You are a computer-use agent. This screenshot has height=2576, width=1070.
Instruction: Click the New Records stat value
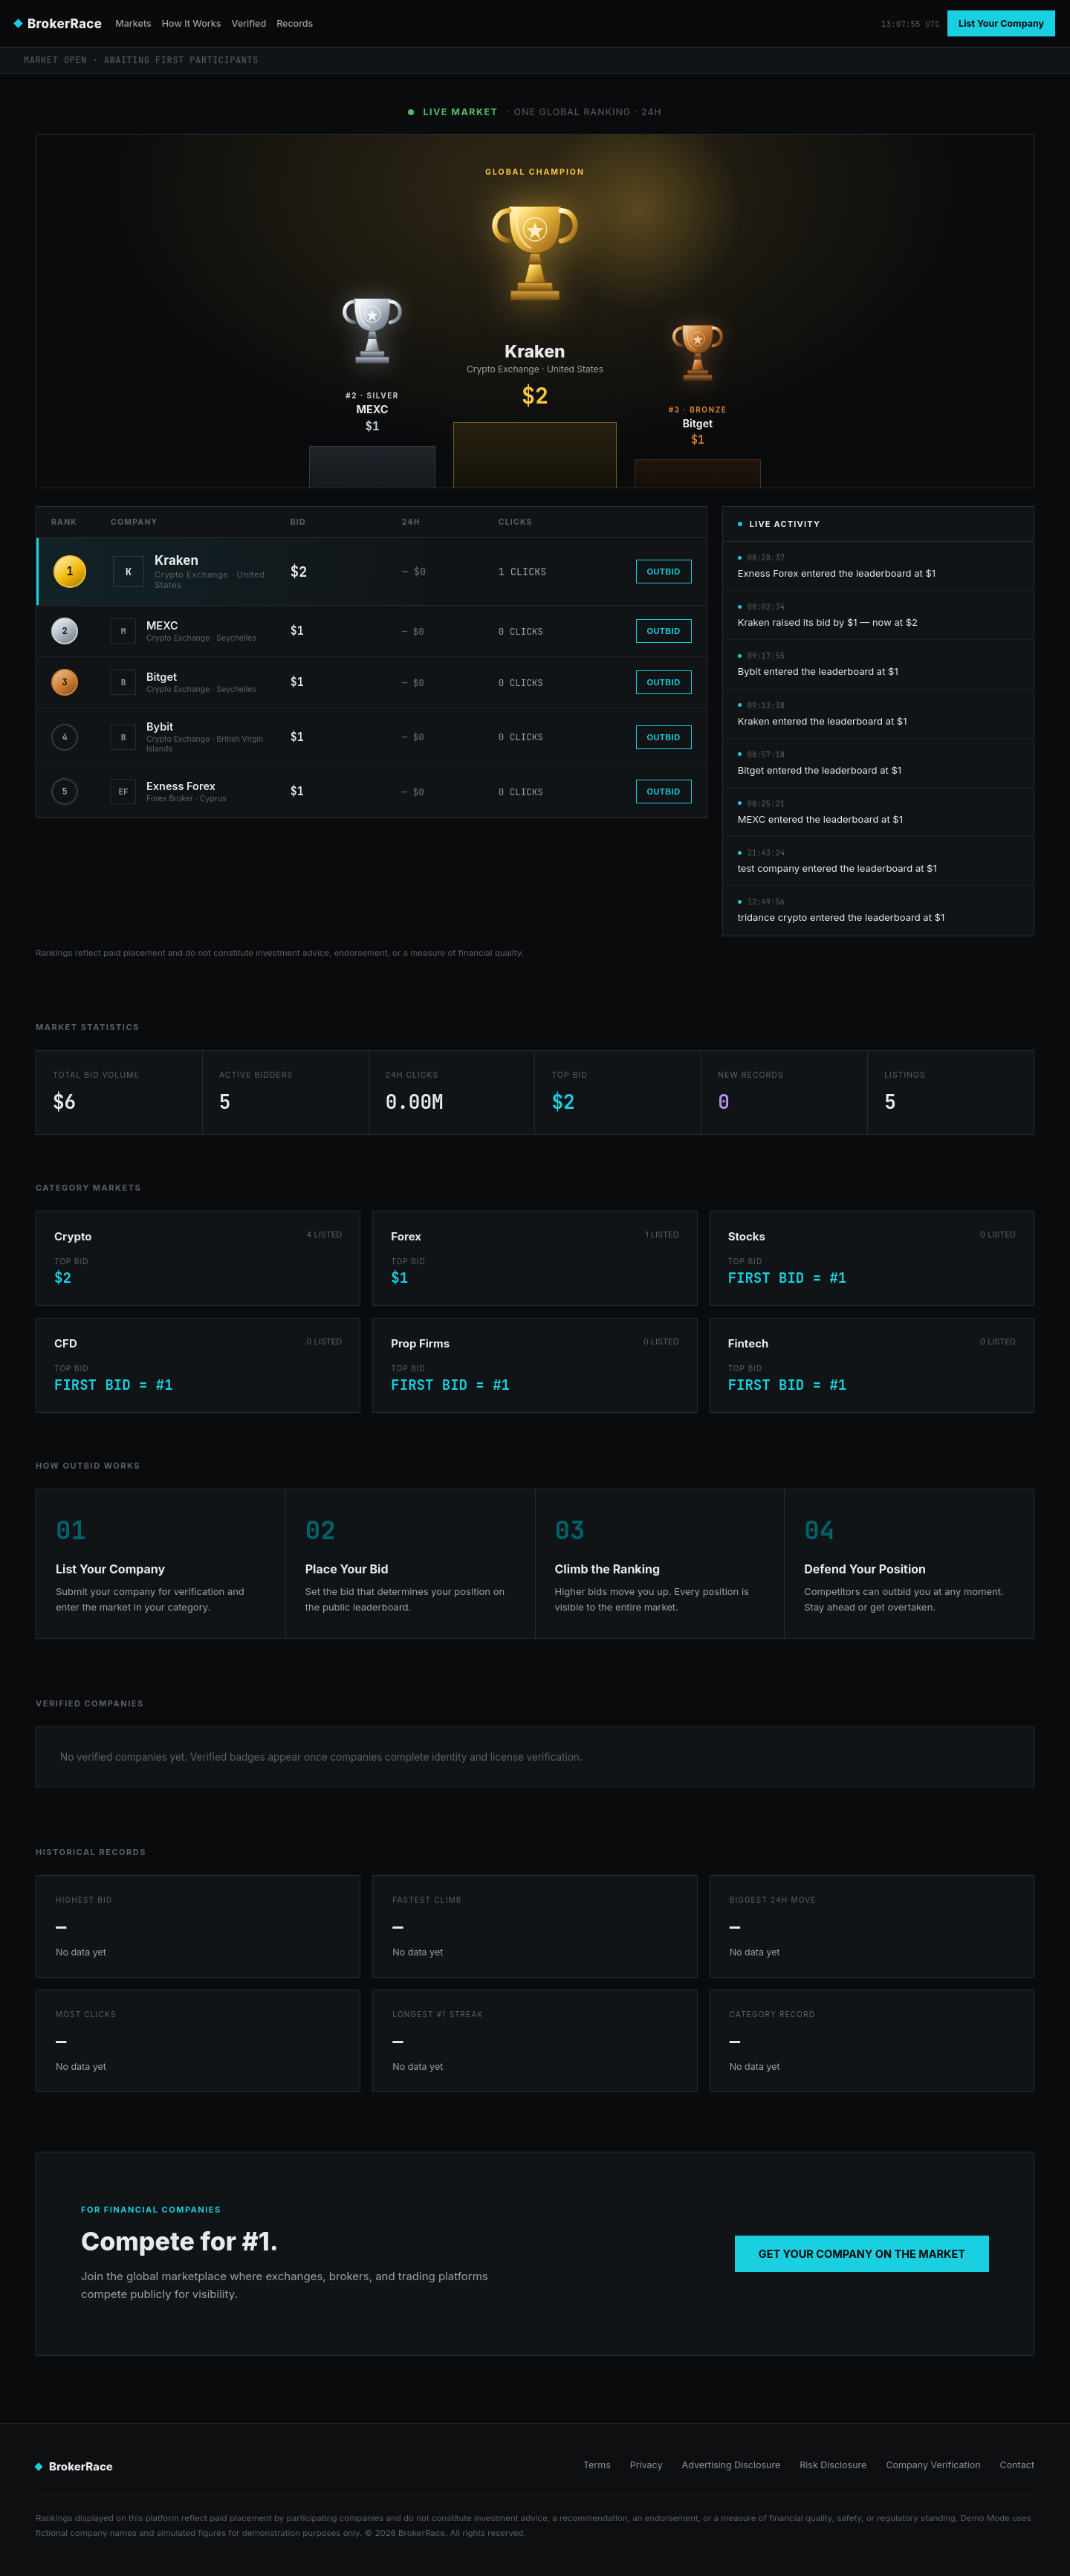point(724,1101)
